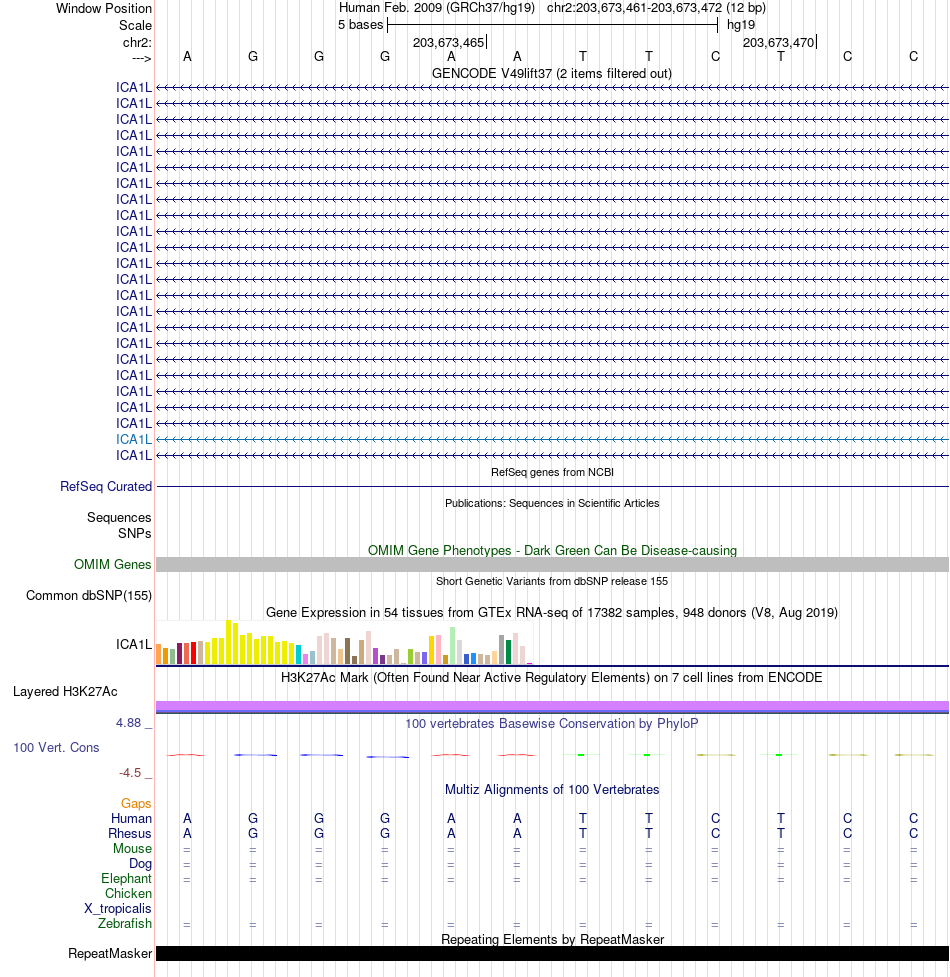Click the gray OMIM Genes item bar
This screenshot has width=950, height=977.
click(552, 565)
